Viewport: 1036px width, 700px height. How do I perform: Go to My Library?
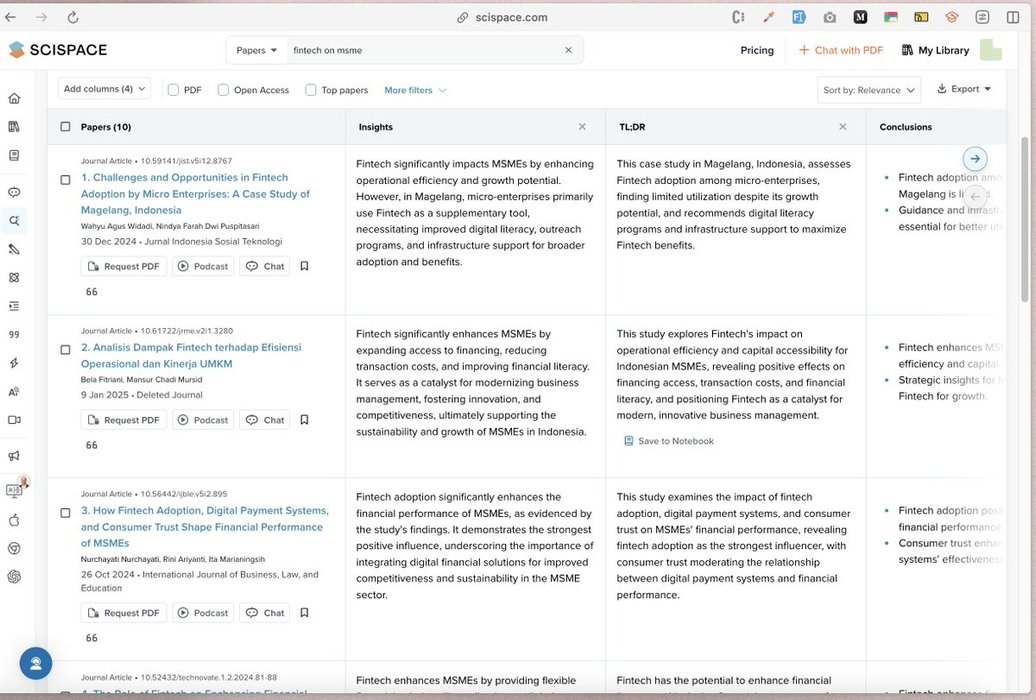pos(935,50)
